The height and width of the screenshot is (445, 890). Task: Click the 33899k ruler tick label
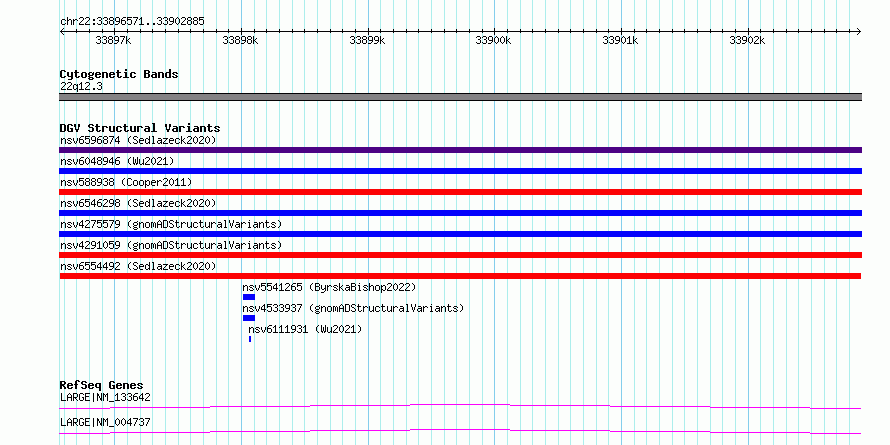coord(368,40)
